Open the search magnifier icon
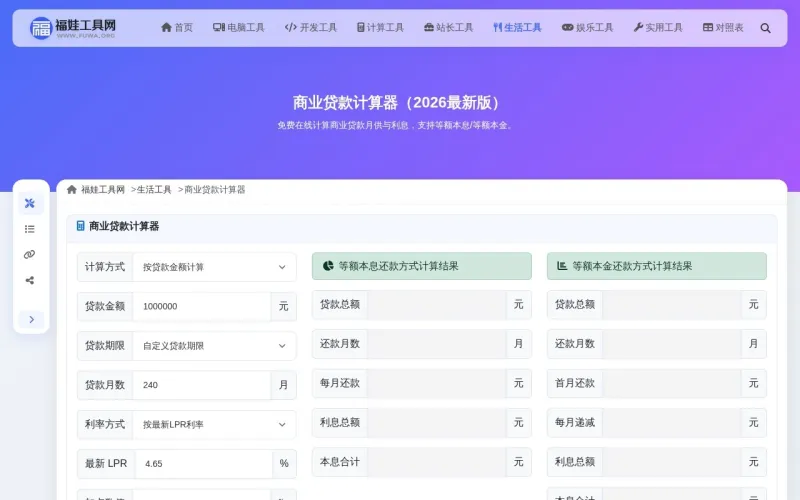Image resolution: width=800 pixels, height=500 pixels. pyautogui.click(x=765, y=28)
